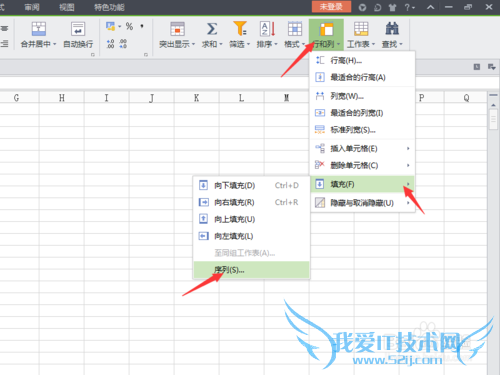Expand the Find dropdown arrow
This screenshot has width=500, height=375.
coord(401,44)
